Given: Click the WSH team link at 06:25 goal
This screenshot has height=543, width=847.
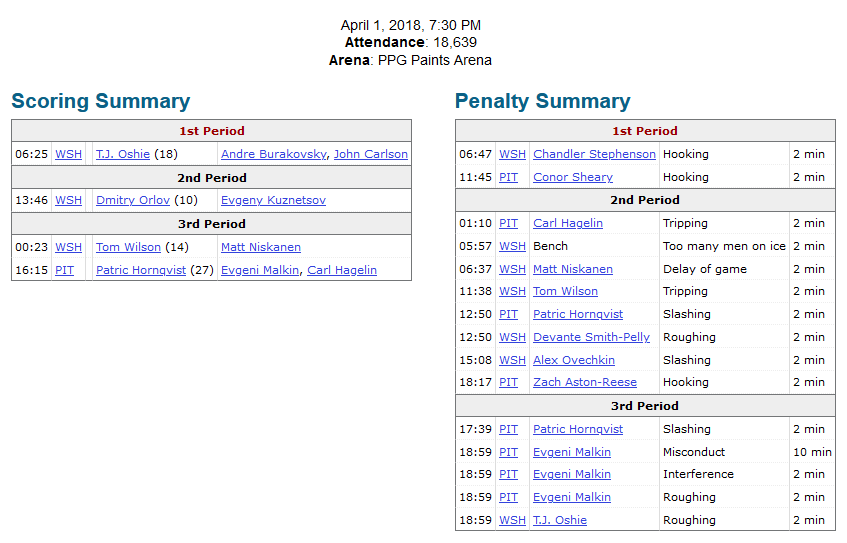Looking at the screenshot, I should pos(69,154).
